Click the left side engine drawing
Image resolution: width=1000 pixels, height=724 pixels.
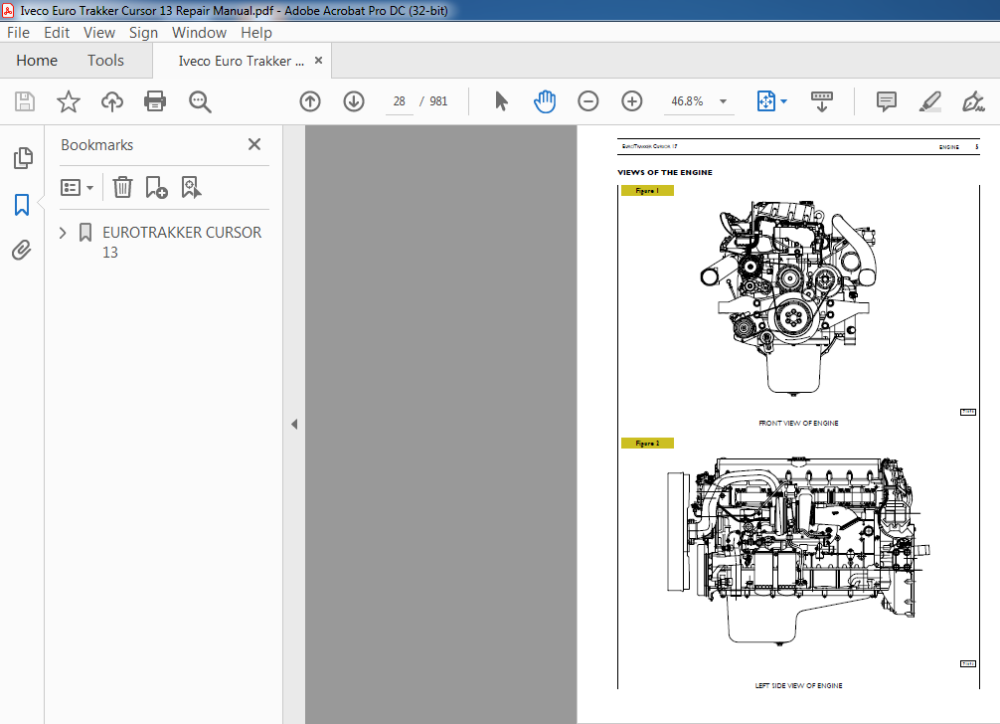[798, 551]
